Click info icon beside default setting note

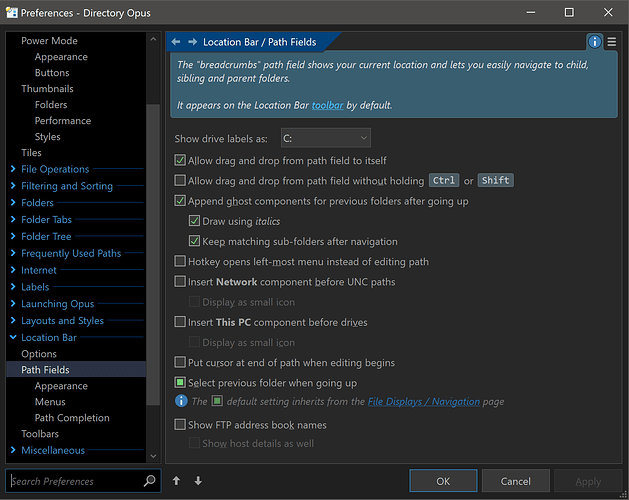point(181,400)
